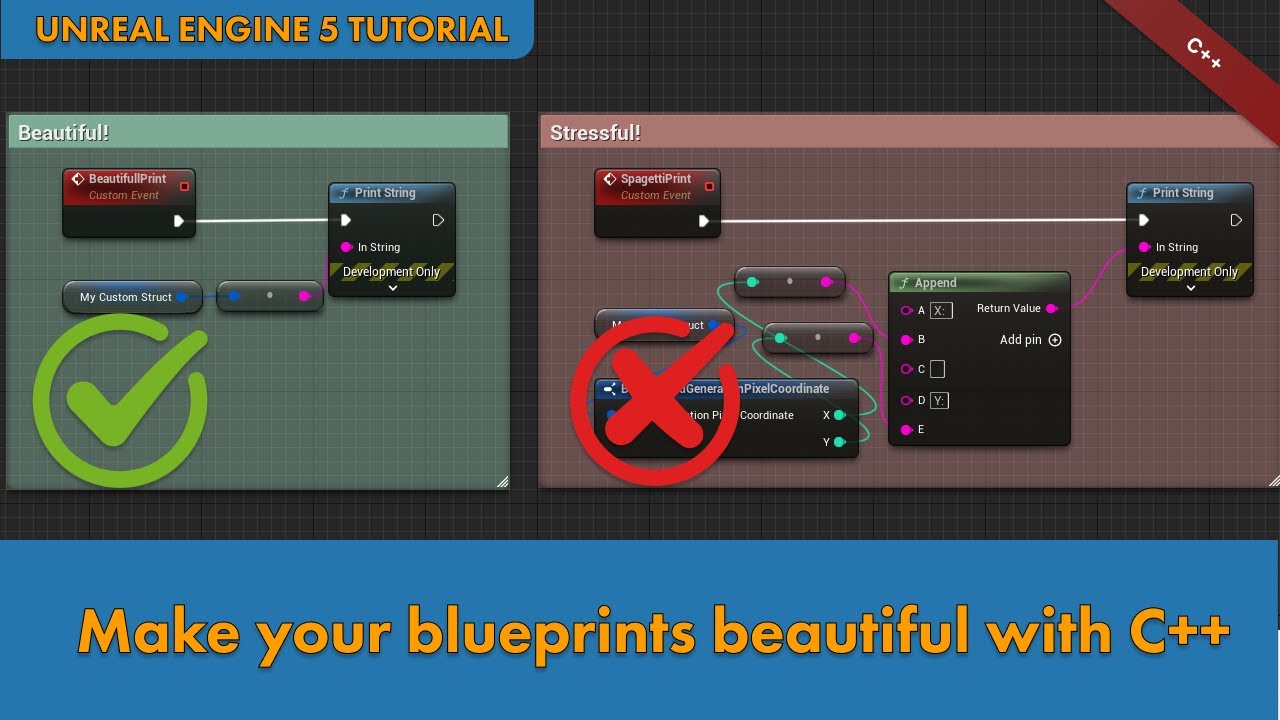This screenshot has height=720, width=1280.
Task: Click exec output pin of Stressful Print String
Action: click(1236, 220)
